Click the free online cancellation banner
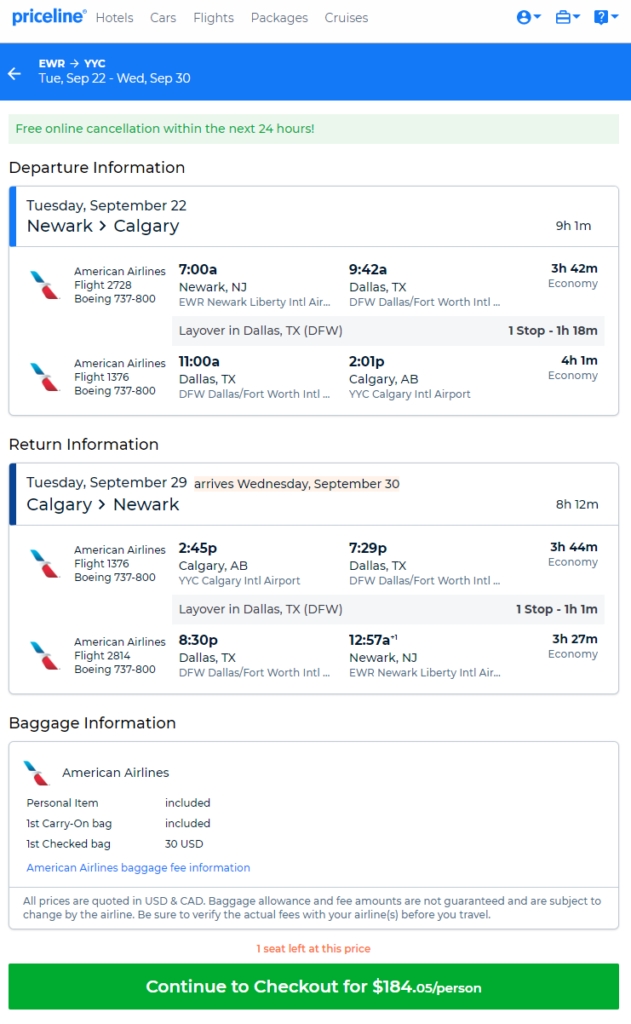Viewport: 631px width, 1024px height. [x=314, y=129]
